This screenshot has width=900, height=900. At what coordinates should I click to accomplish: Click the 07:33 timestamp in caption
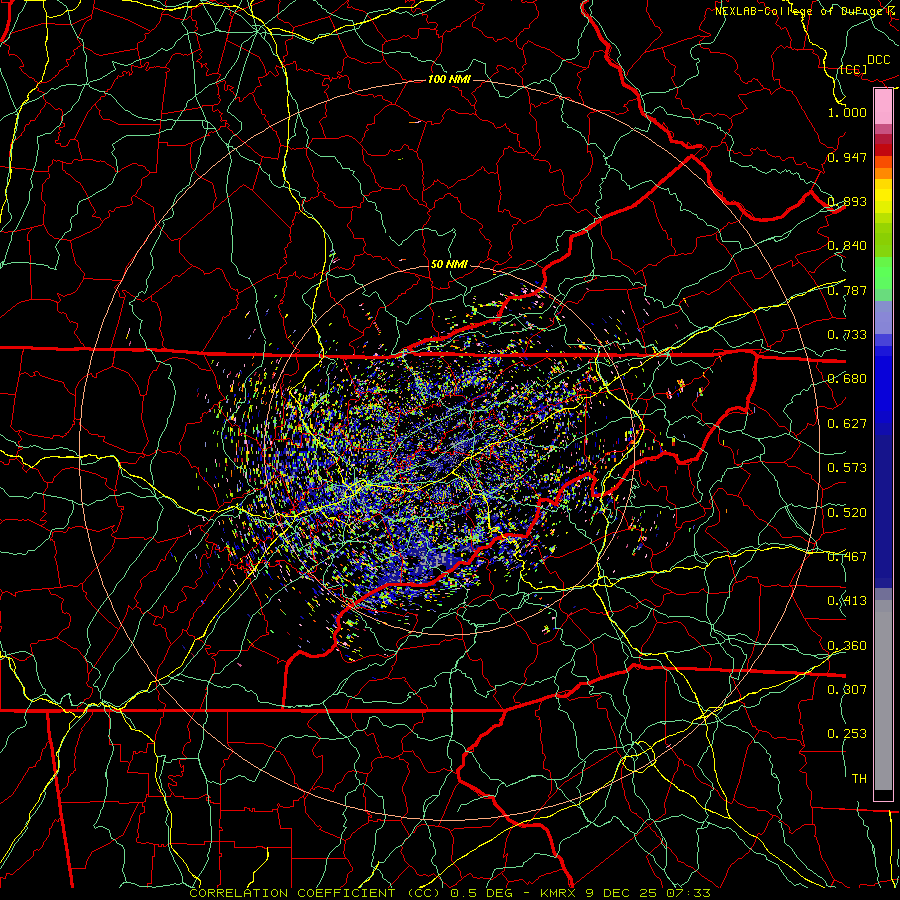tap(689, 893)
